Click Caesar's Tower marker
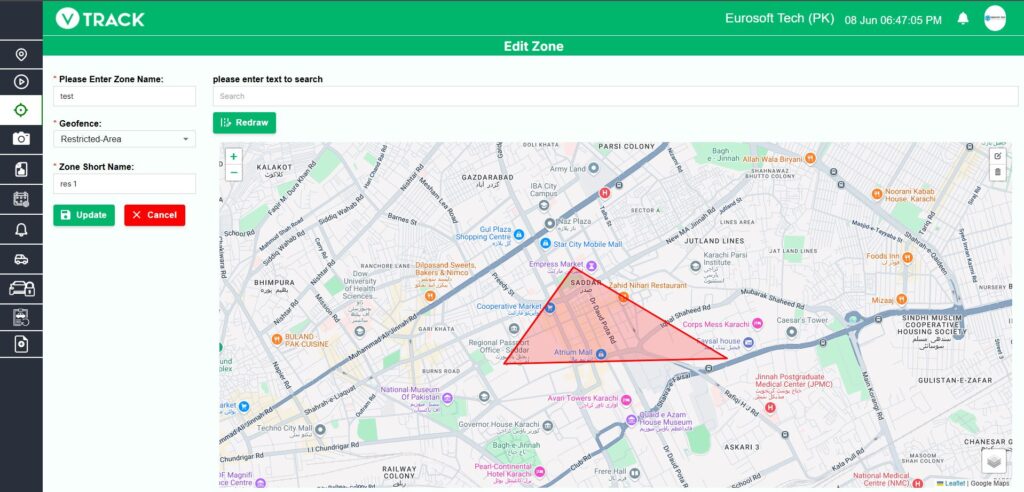Viewport: 1024px width, 492px height. coord(792,332)
